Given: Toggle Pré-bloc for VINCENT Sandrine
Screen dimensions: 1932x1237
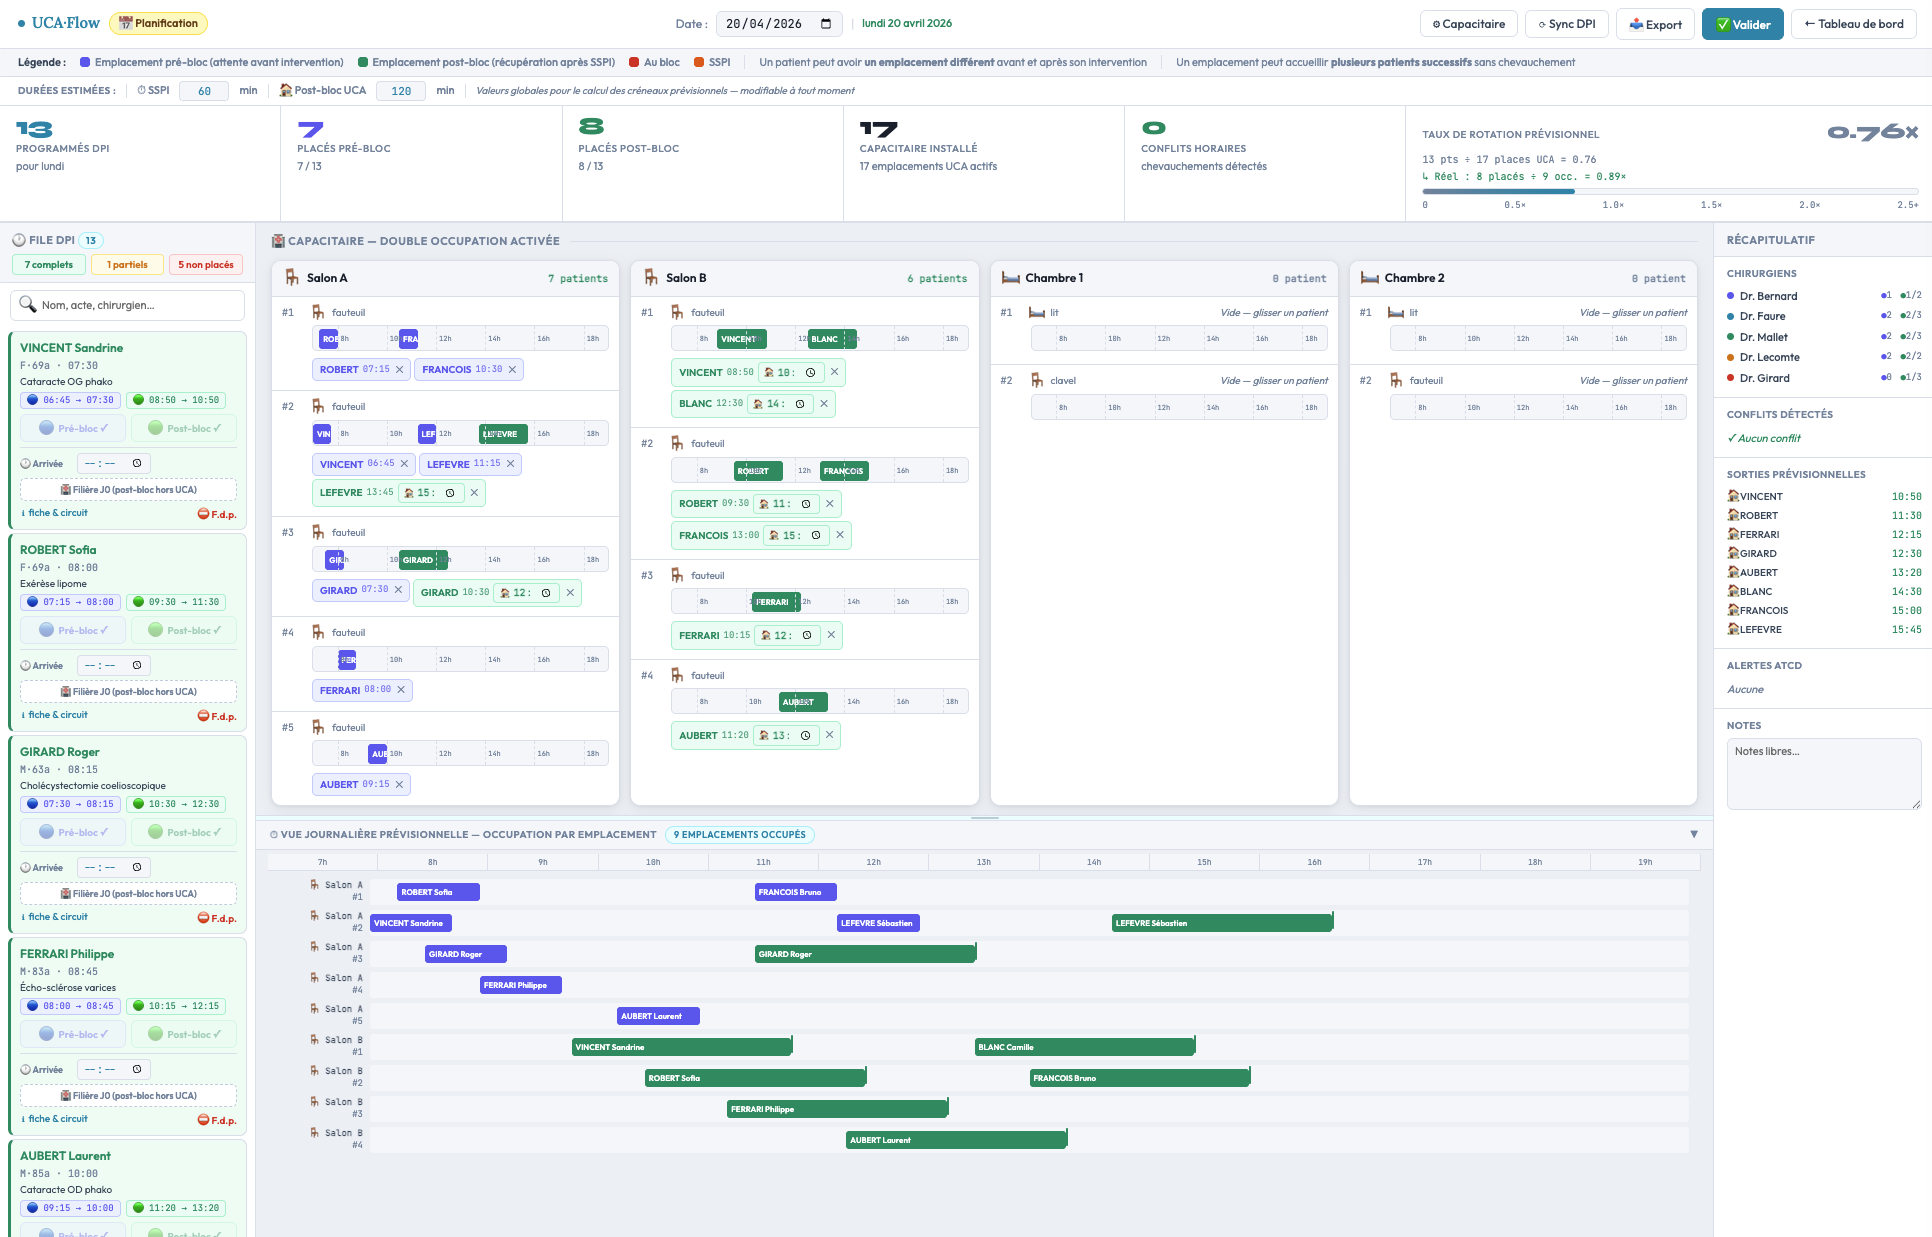Looking at the screenshot, I should coord(73,428).
